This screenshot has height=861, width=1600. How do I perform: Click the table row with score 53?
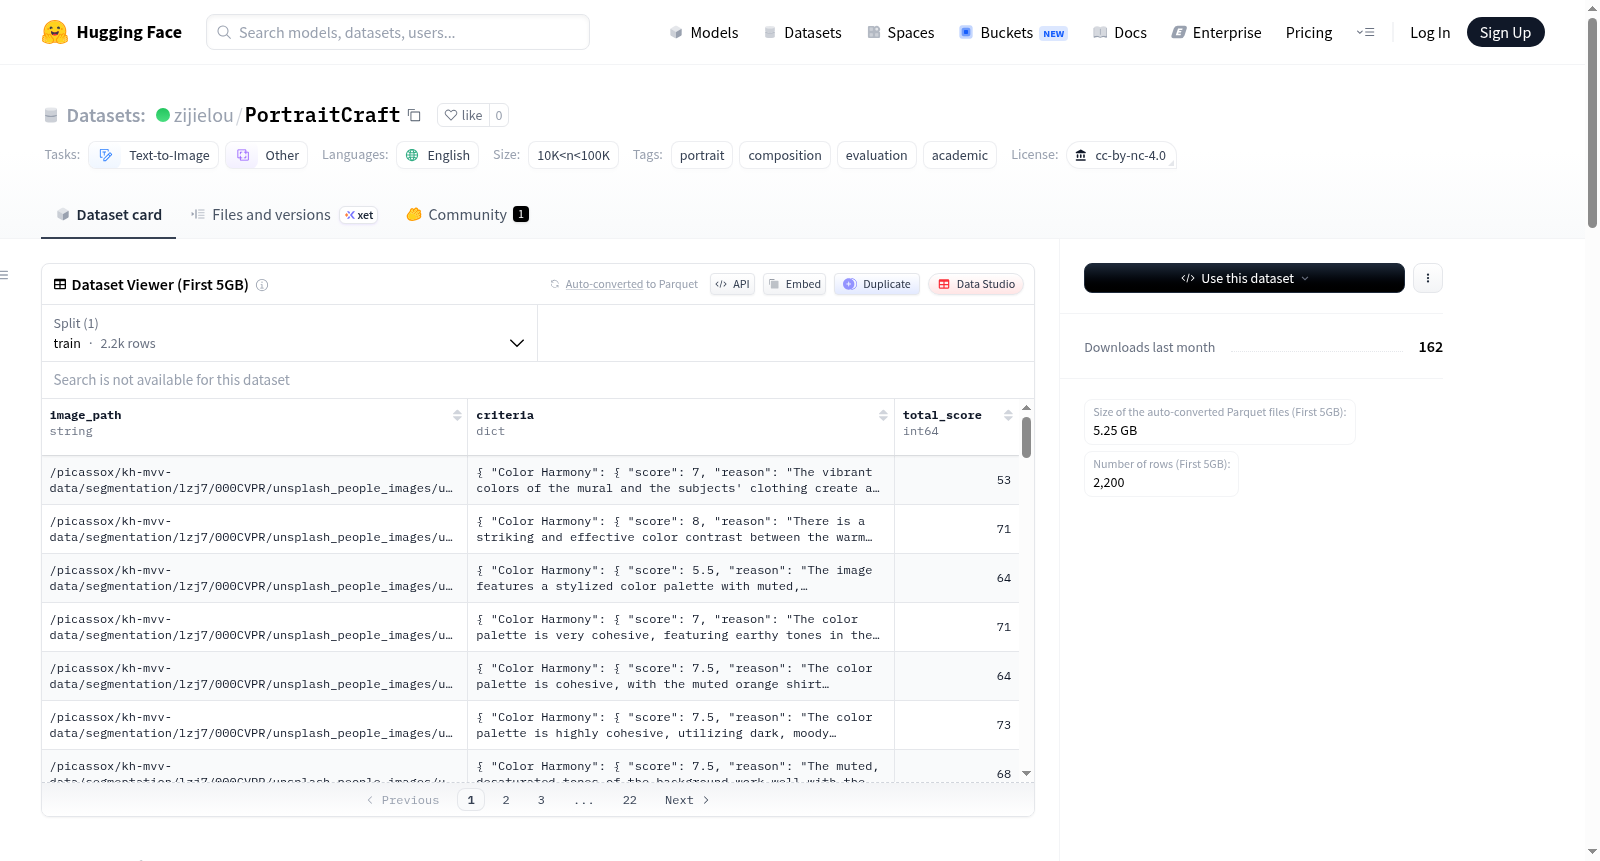click(x=530, y=480)
